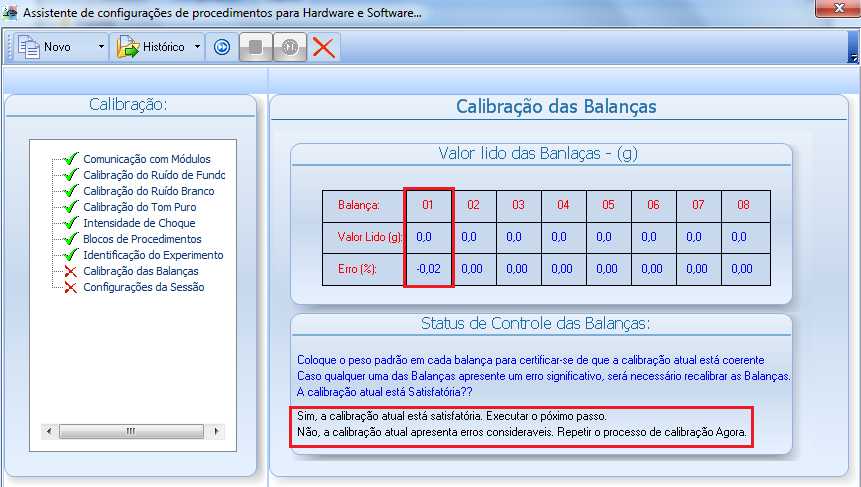Select Intensidade de Choque step
861x487 pixels.
coord(139,222)
